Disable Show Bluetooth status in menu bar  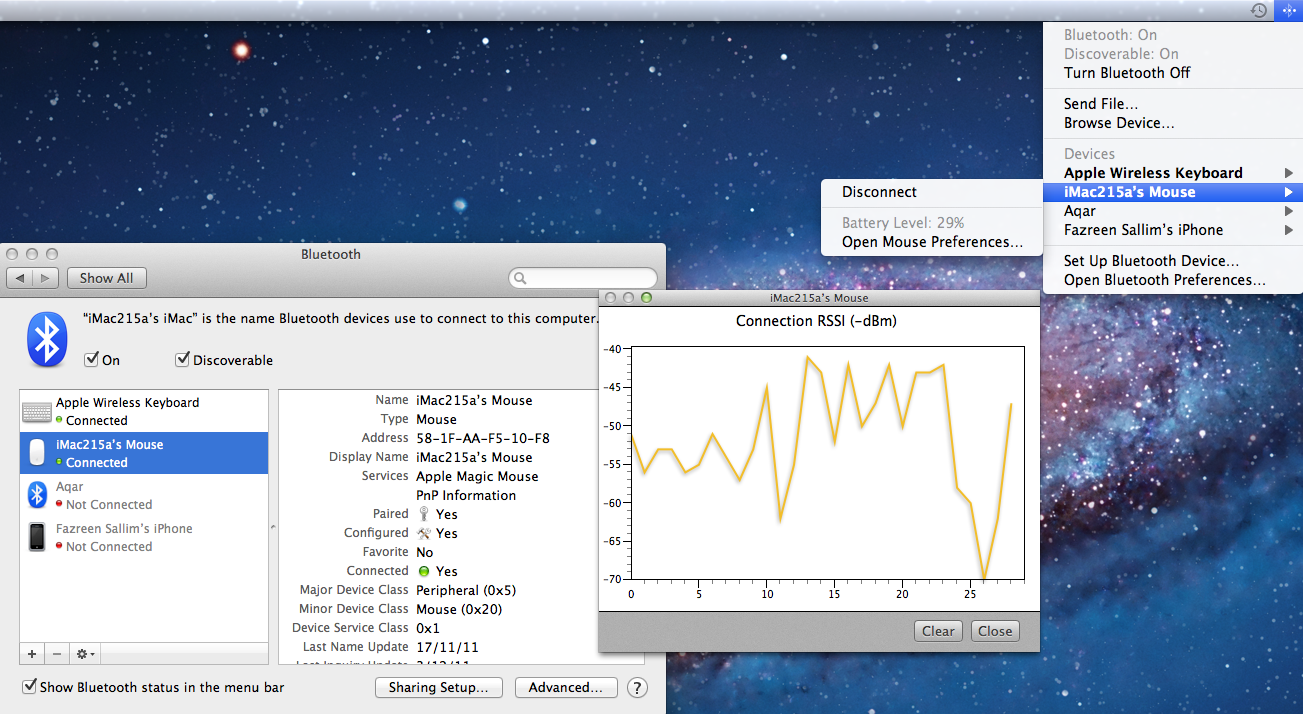(x=30, y=687)
